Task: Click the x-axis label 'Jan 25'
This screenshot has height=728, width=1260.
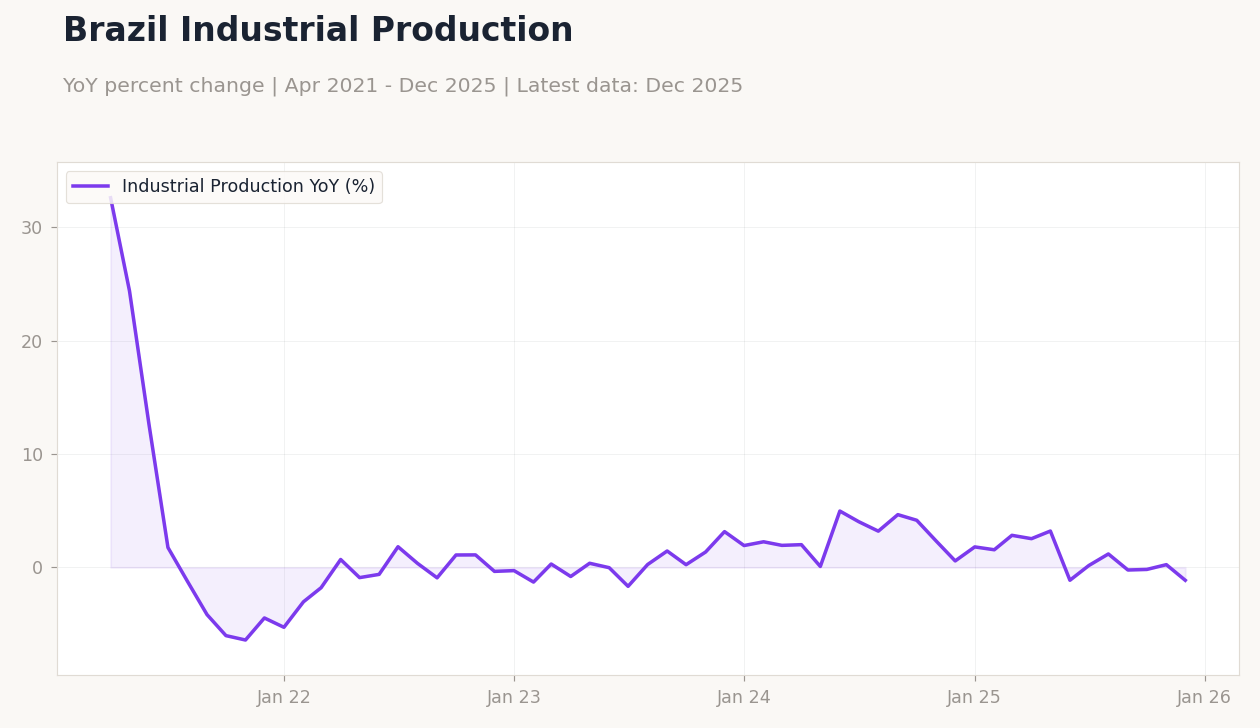Action: pos(974,698)
